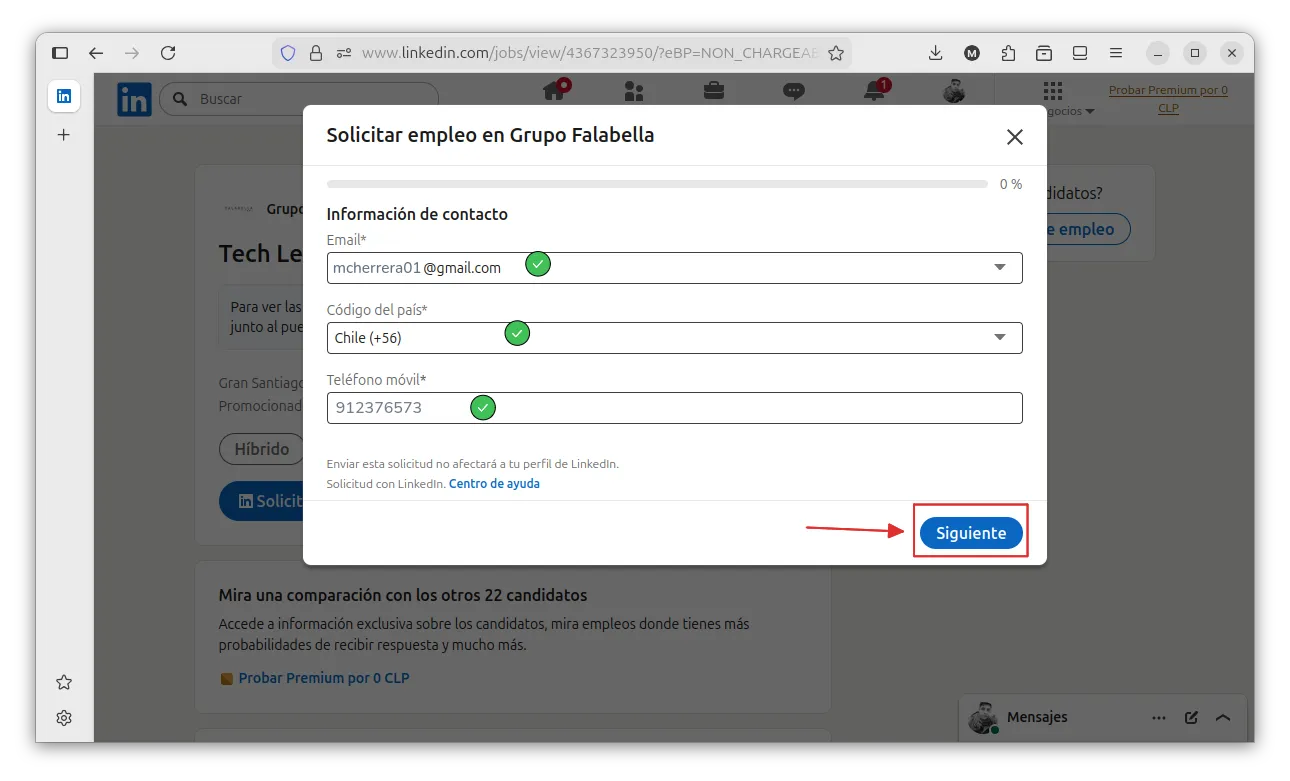
Task: Open the Mensajes chat bubble icon
Action: point(793,91)
